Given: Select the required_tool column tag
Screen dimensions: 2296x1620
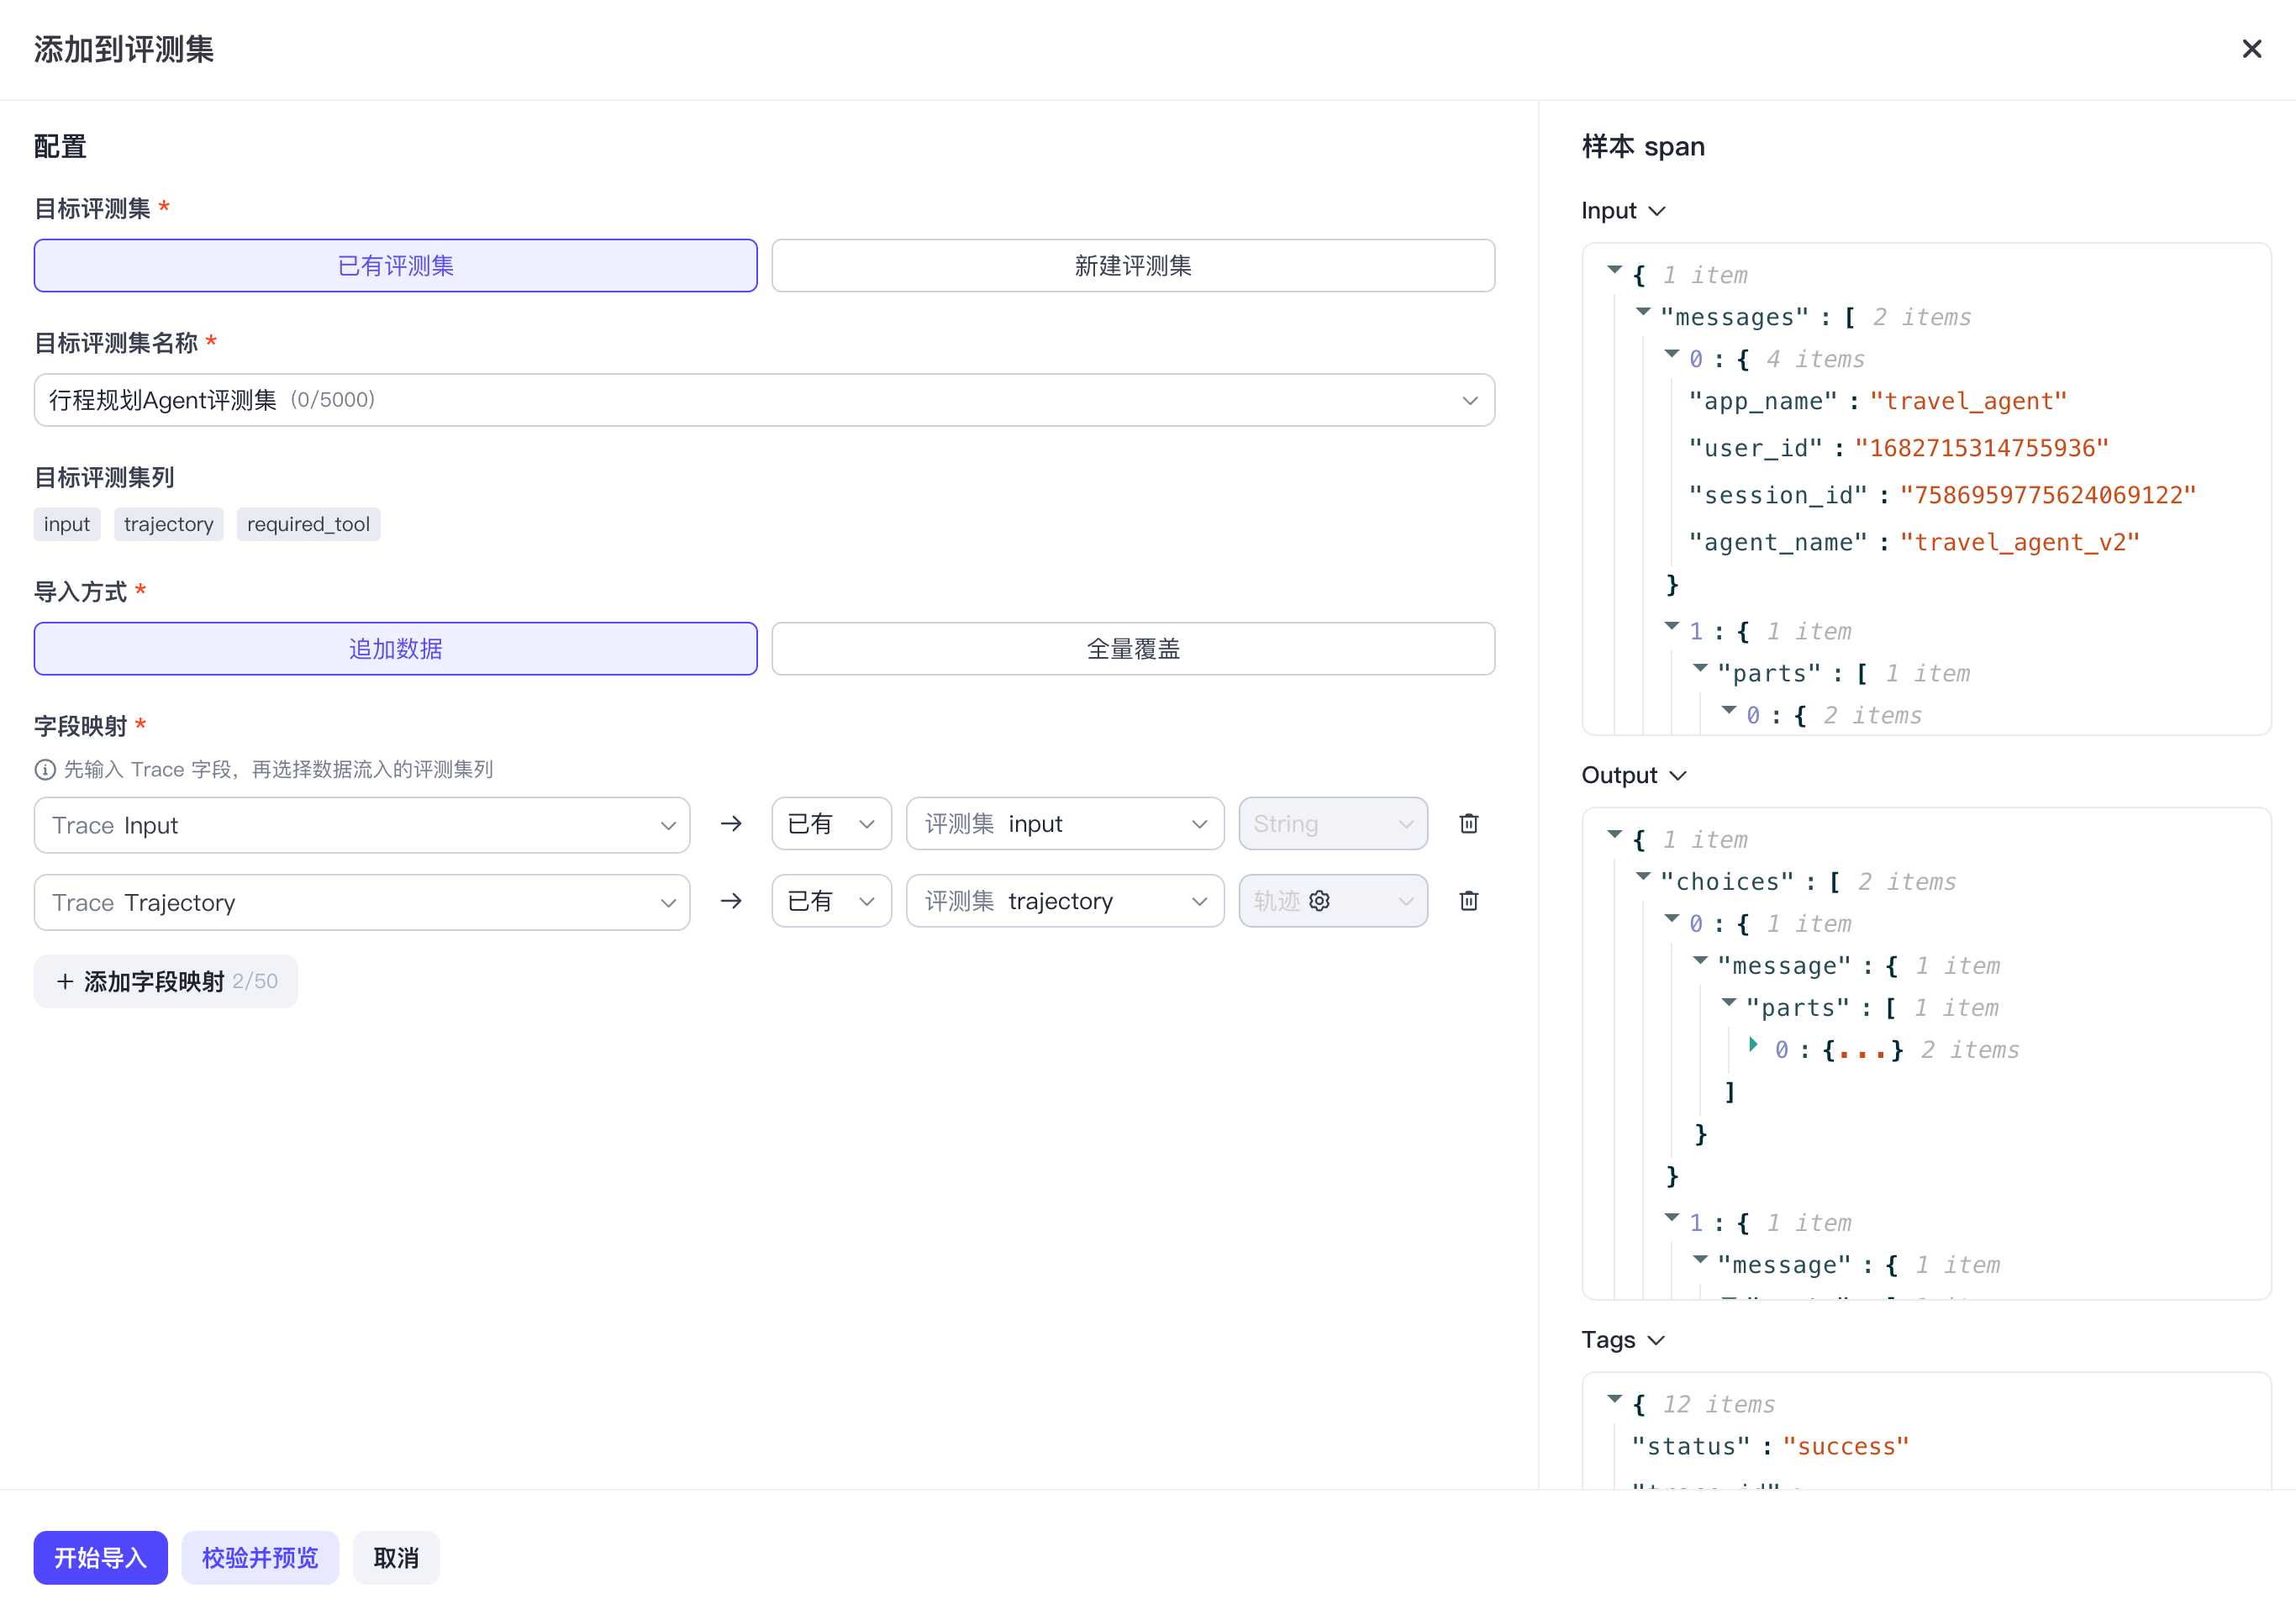Looking at the screenshot, I should (x=308, y=524).
